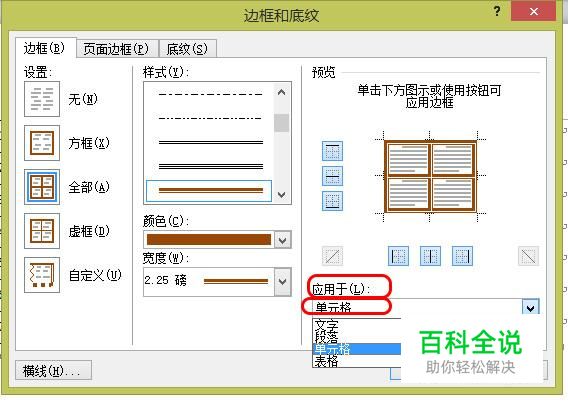Toggle the inside vertical border button
The height and width of the screenshot is (408, 568).
click(x=430, y=256)
